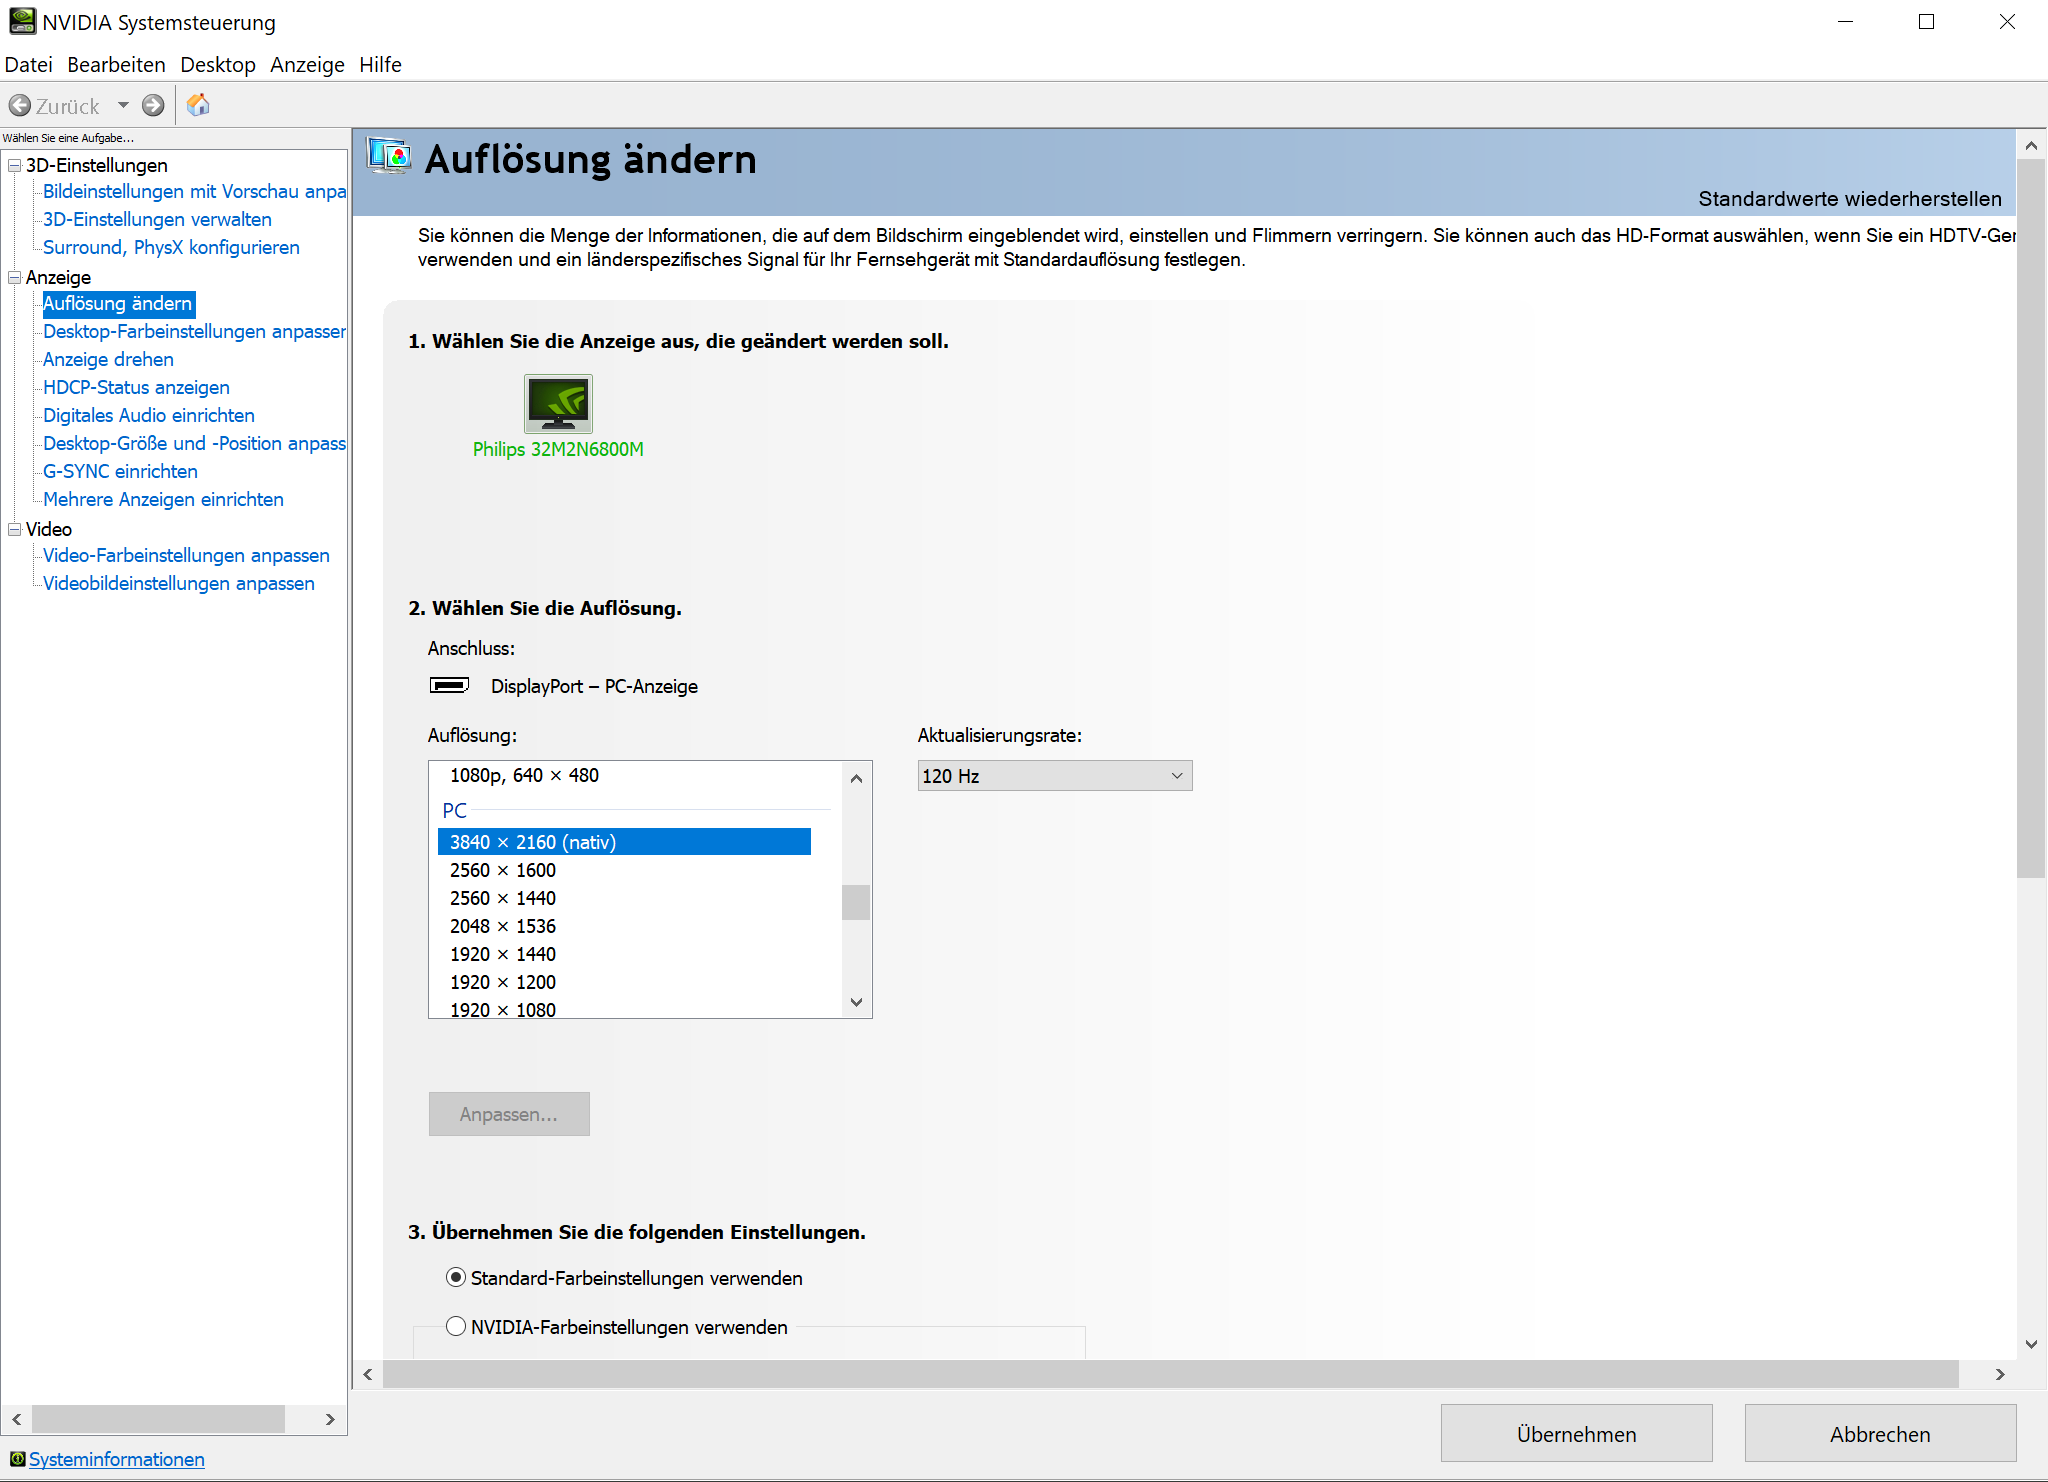Click the back arrow icon

click(20, 105)
